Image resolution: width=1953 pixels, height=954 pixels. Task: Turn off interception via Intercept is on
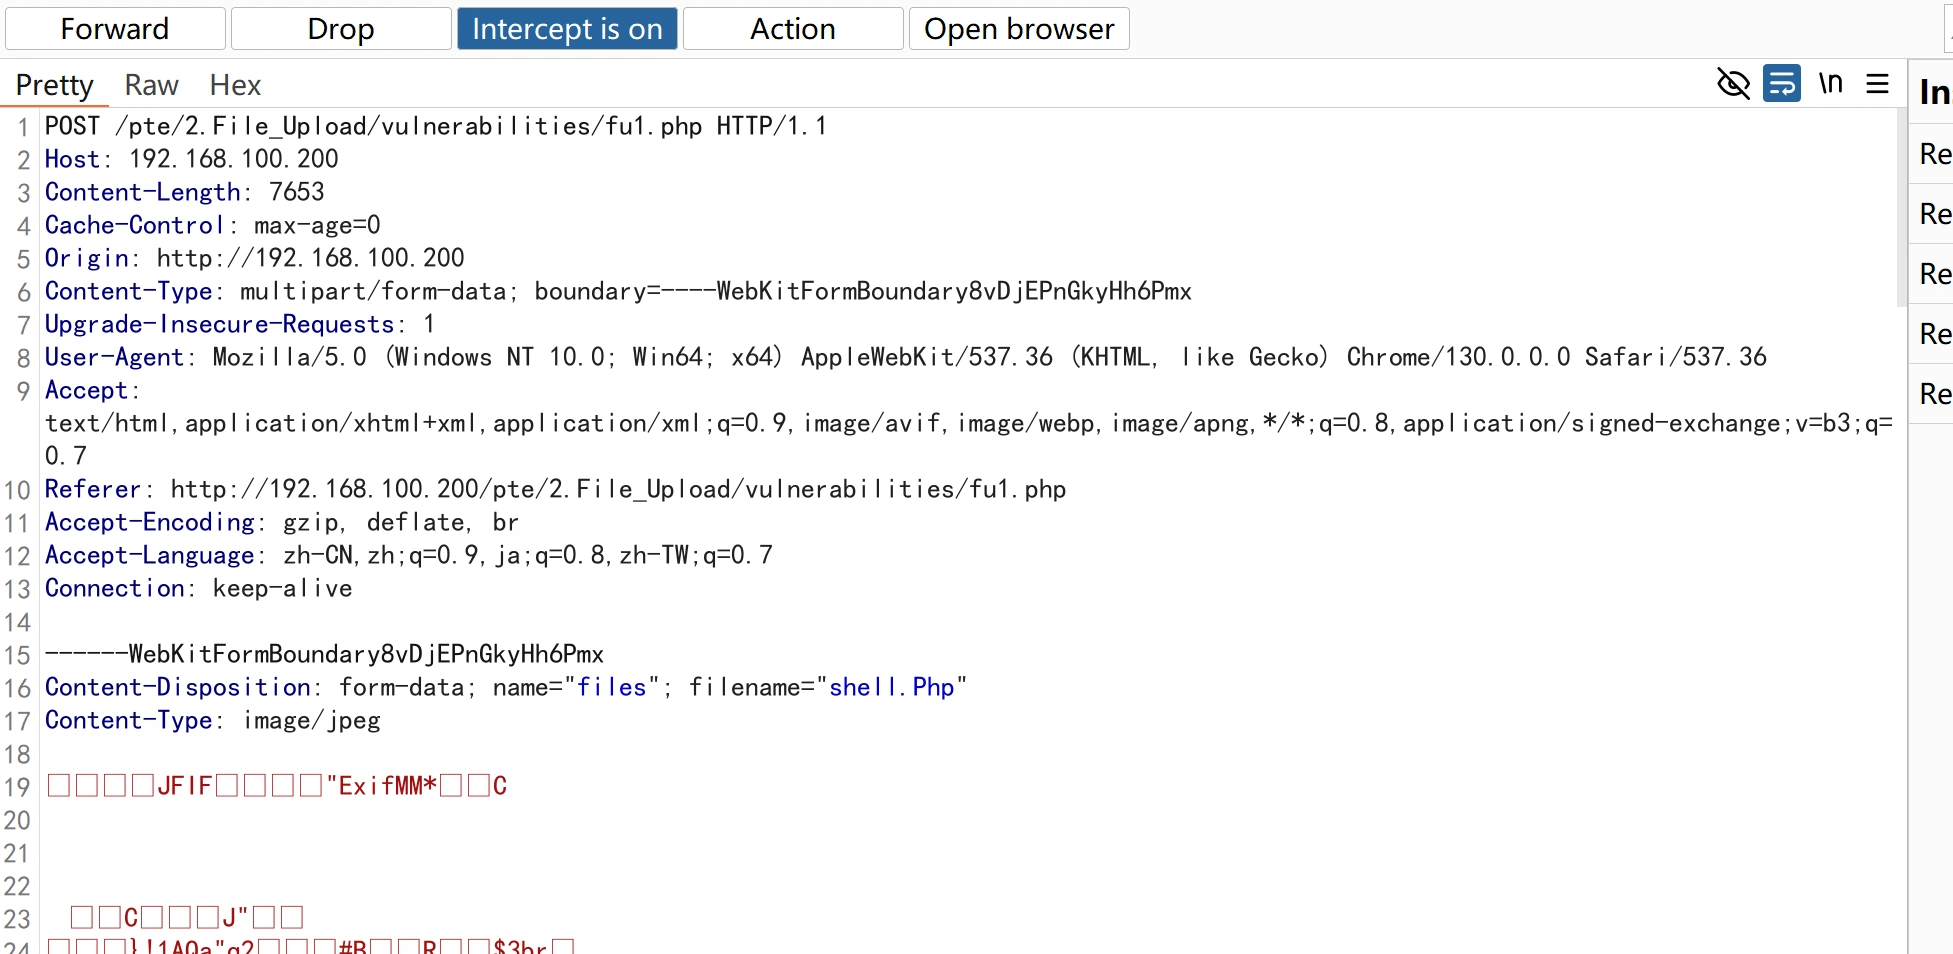[x=567, y=28]
